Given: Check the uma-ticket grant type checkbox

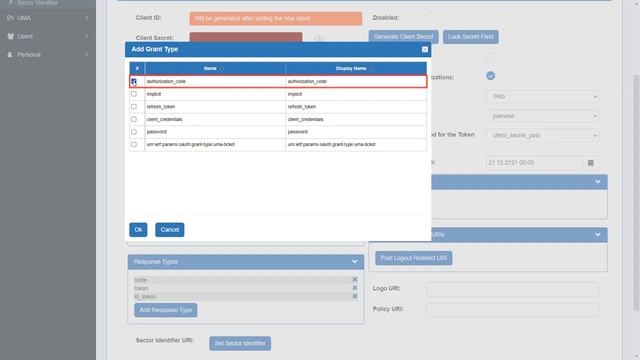Looking at the screenshot, I should [x=134, y=144].
